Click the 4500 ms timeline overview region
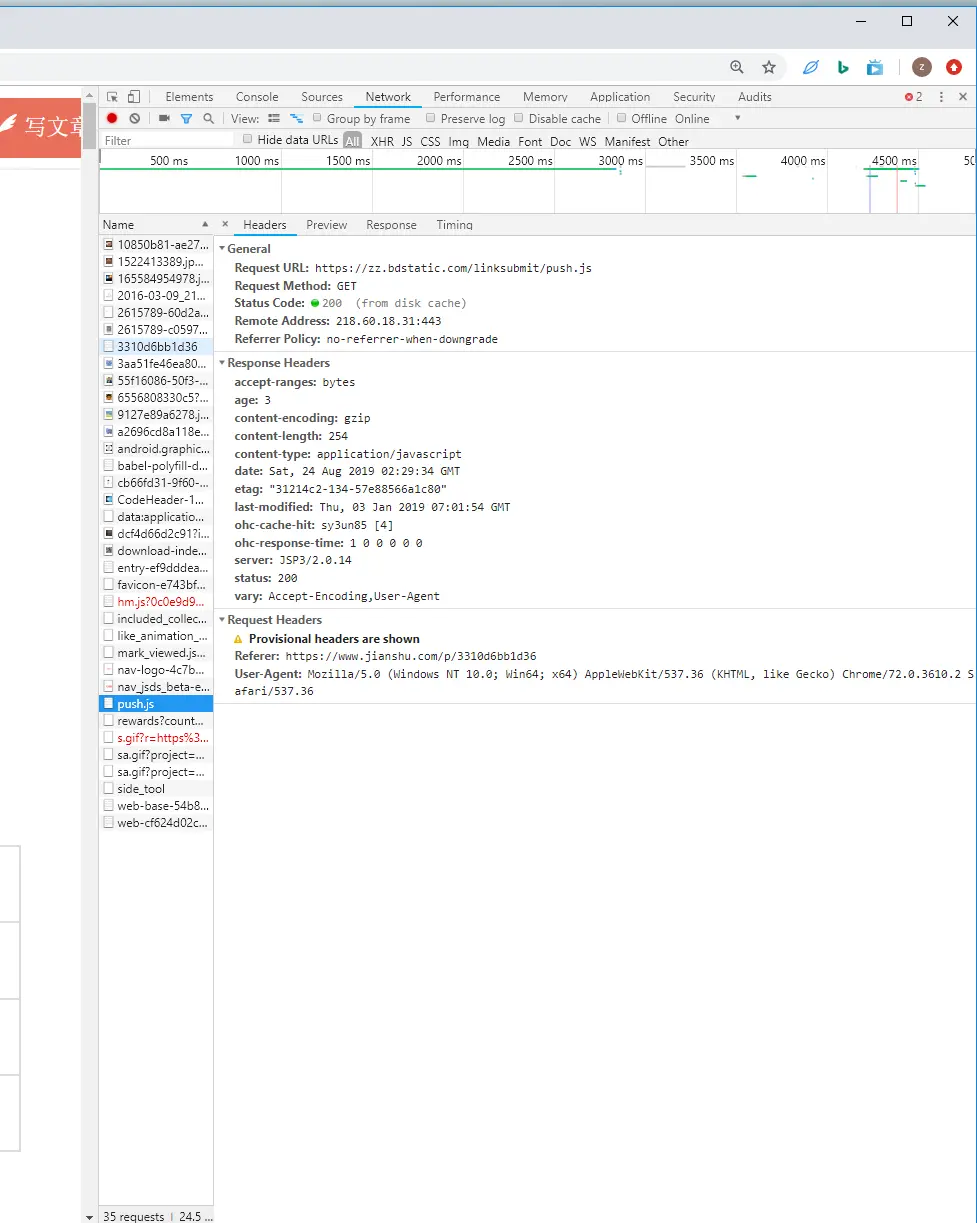977x1223 pixels. click(x=893, y=161)
